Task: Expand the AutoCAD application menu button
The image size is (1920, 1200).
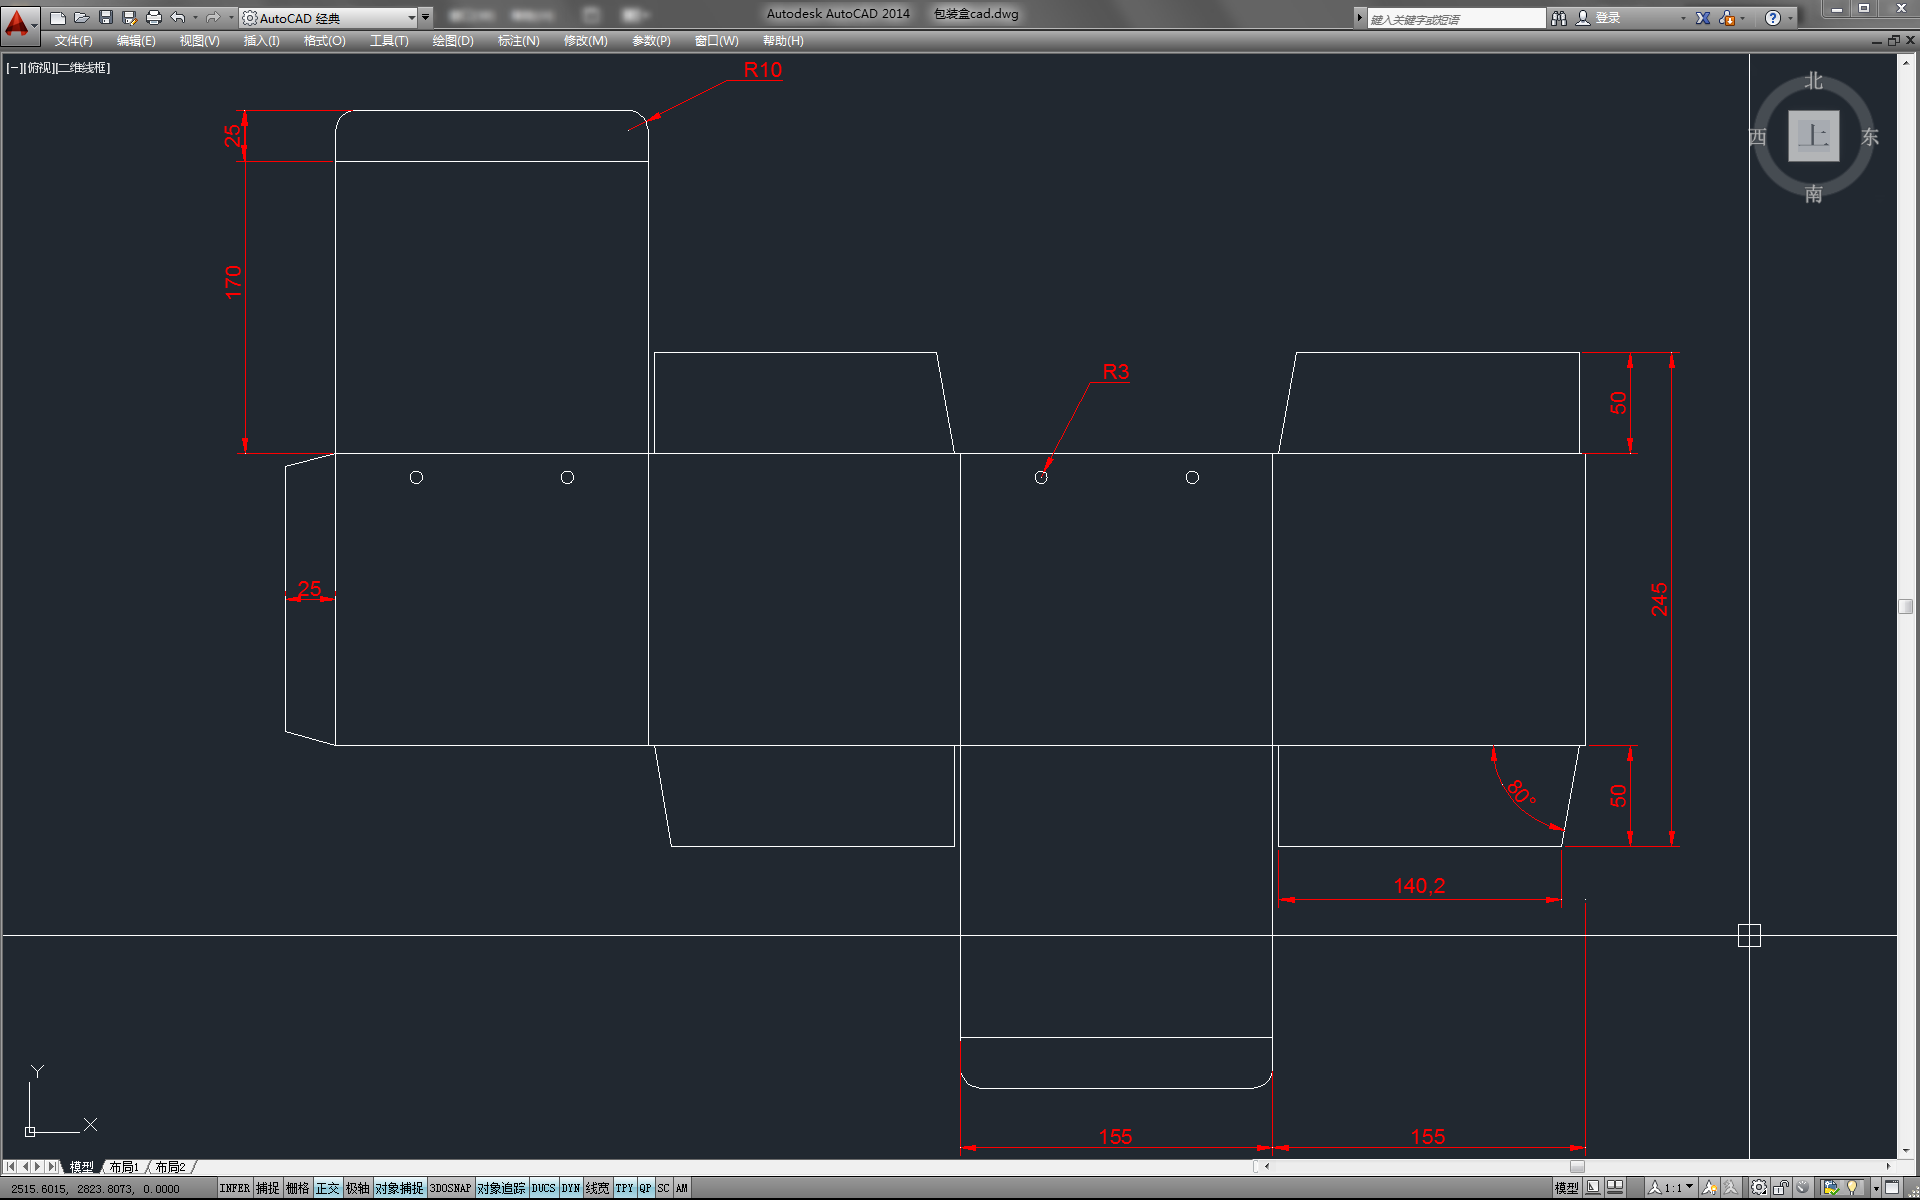Action: (19, 22)
